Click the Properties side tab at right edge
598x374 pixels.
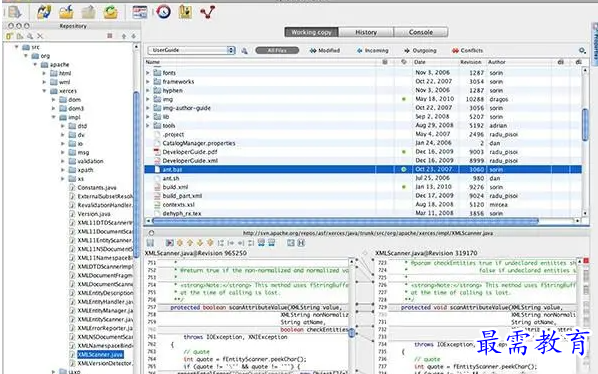pos(595,45)
